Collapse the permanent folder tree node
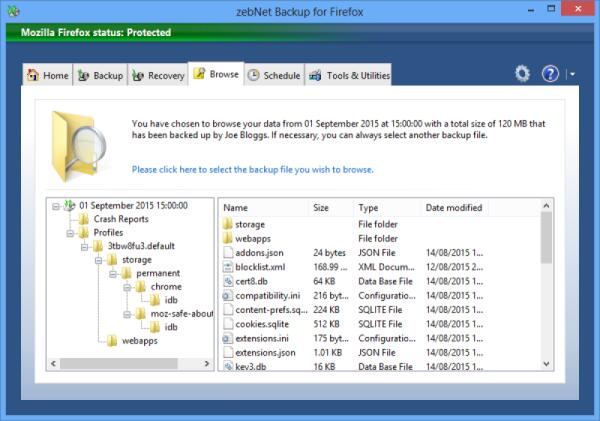 113,273
